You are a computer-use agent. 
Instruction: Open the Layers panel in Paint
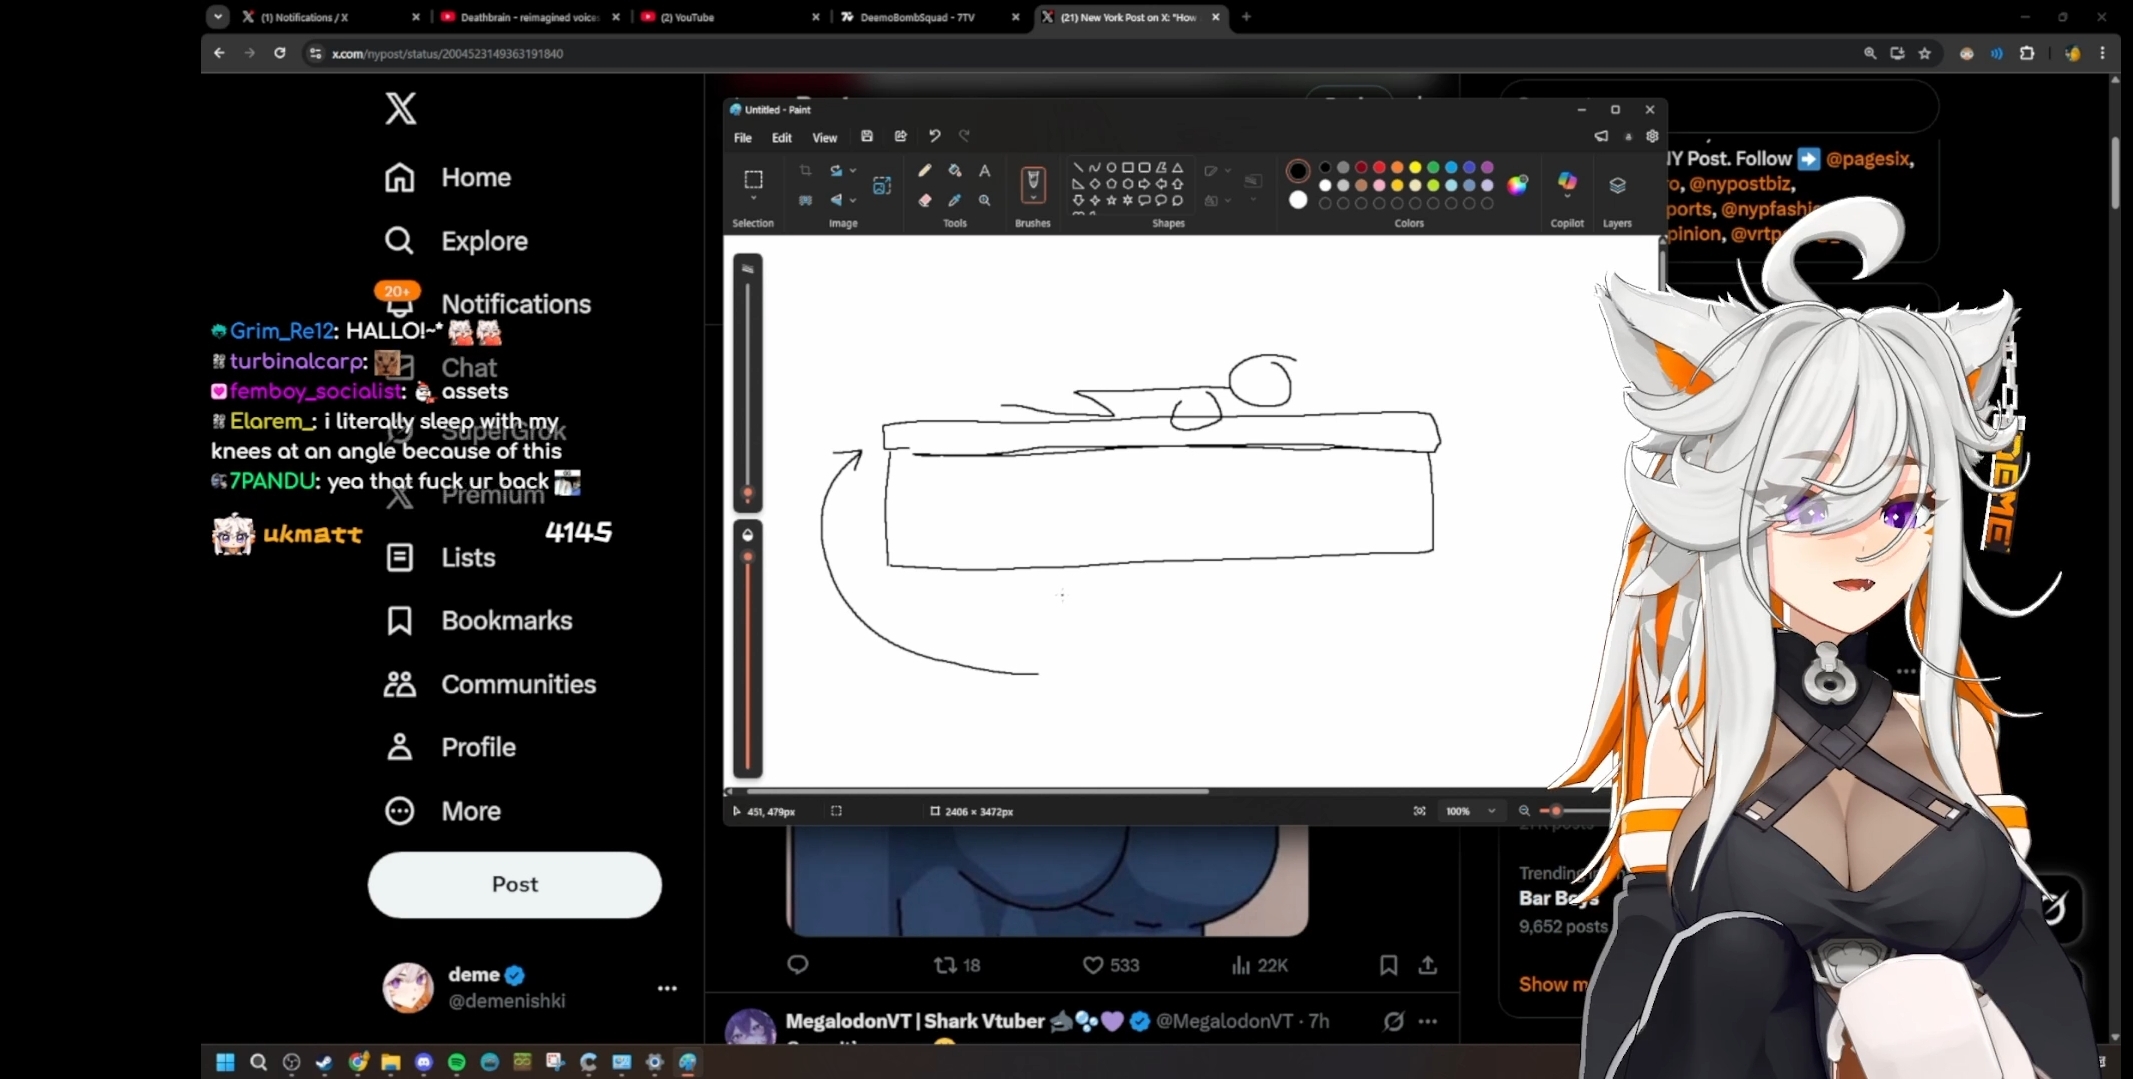(1617, 186)
